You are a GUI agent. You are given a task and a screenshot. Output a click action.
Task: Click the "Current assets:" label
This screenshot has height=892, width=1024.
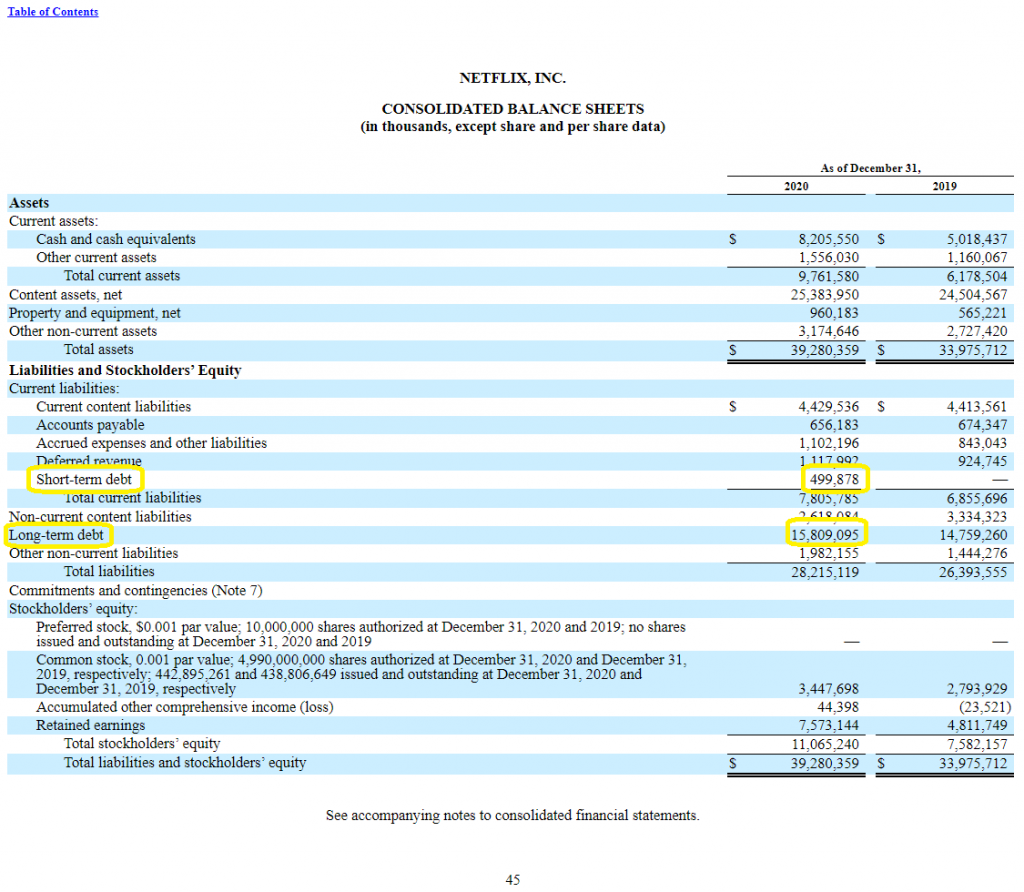click(x=54, y=221)
